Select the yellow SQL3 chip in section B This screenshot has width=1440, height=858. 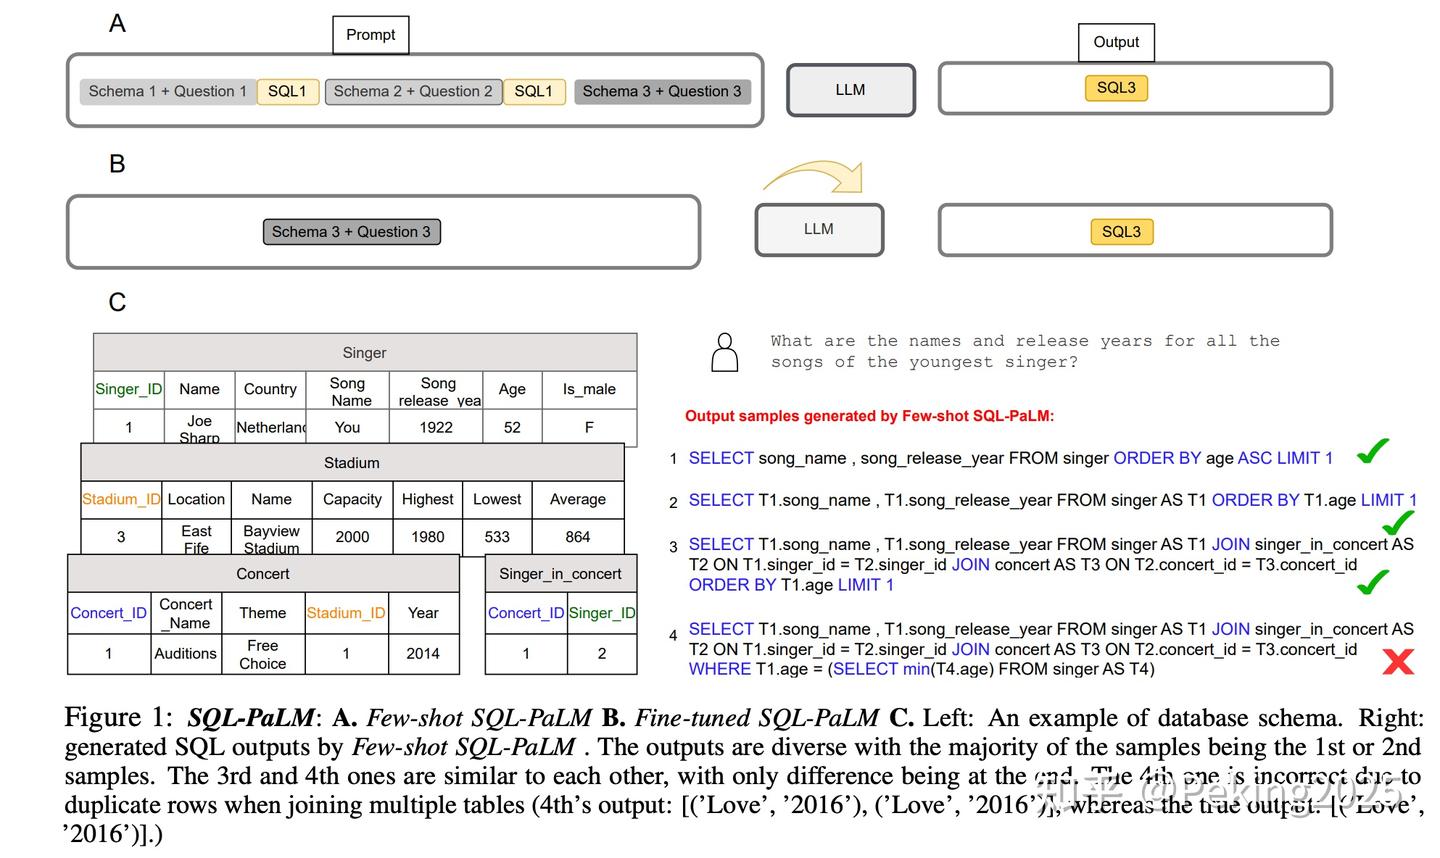1121,231
